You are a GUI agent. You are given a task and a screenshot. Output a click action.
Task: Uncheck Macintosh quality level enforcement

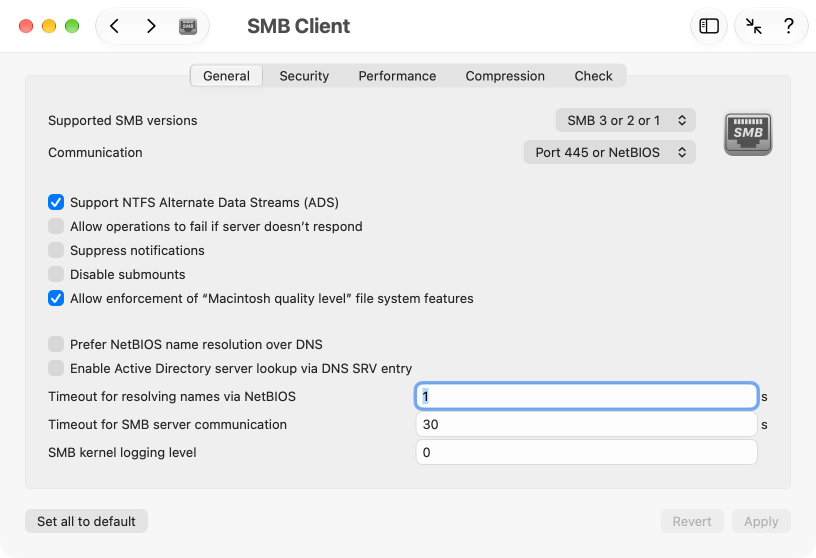56,298
